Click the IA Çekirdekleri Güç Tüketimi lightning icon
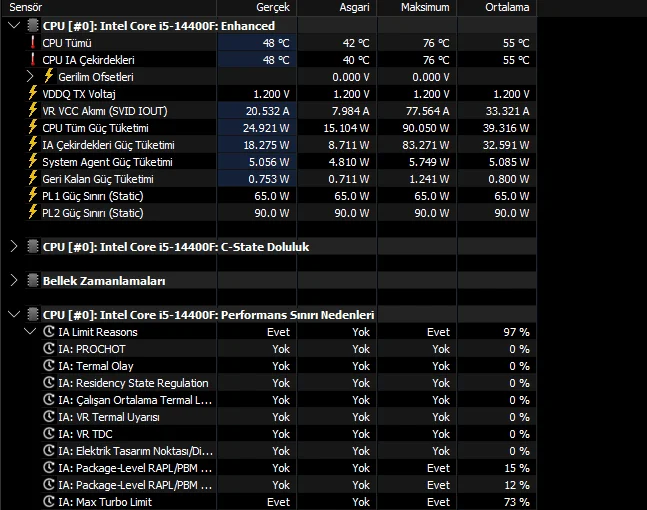 [x=33, y=144]
